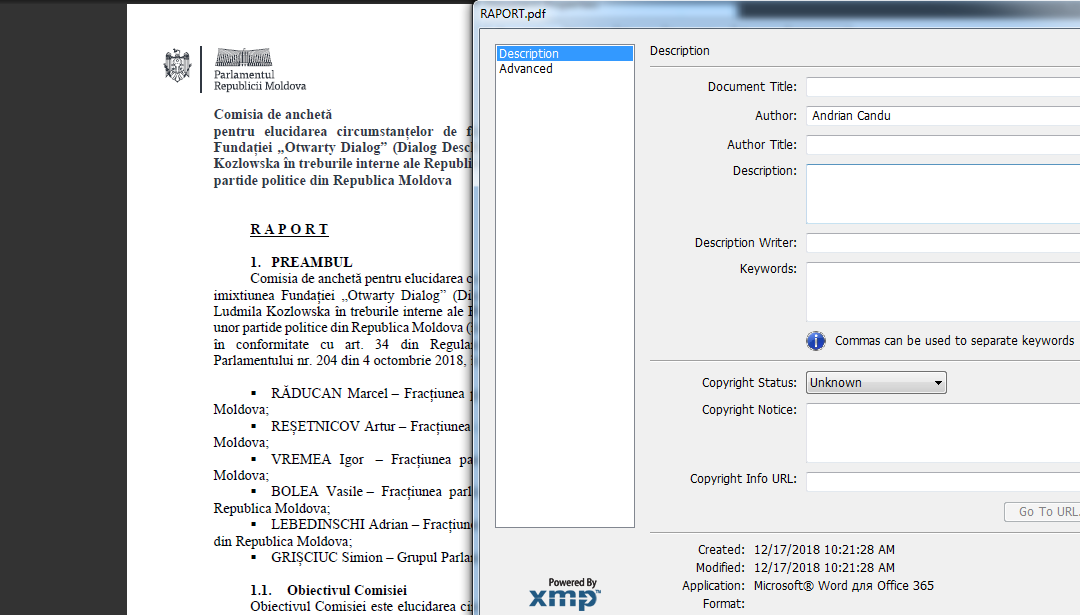The image size is (1080, 615).
Task: Click inside the Copyright Notice text area
Action: click(x=942, y=433)
